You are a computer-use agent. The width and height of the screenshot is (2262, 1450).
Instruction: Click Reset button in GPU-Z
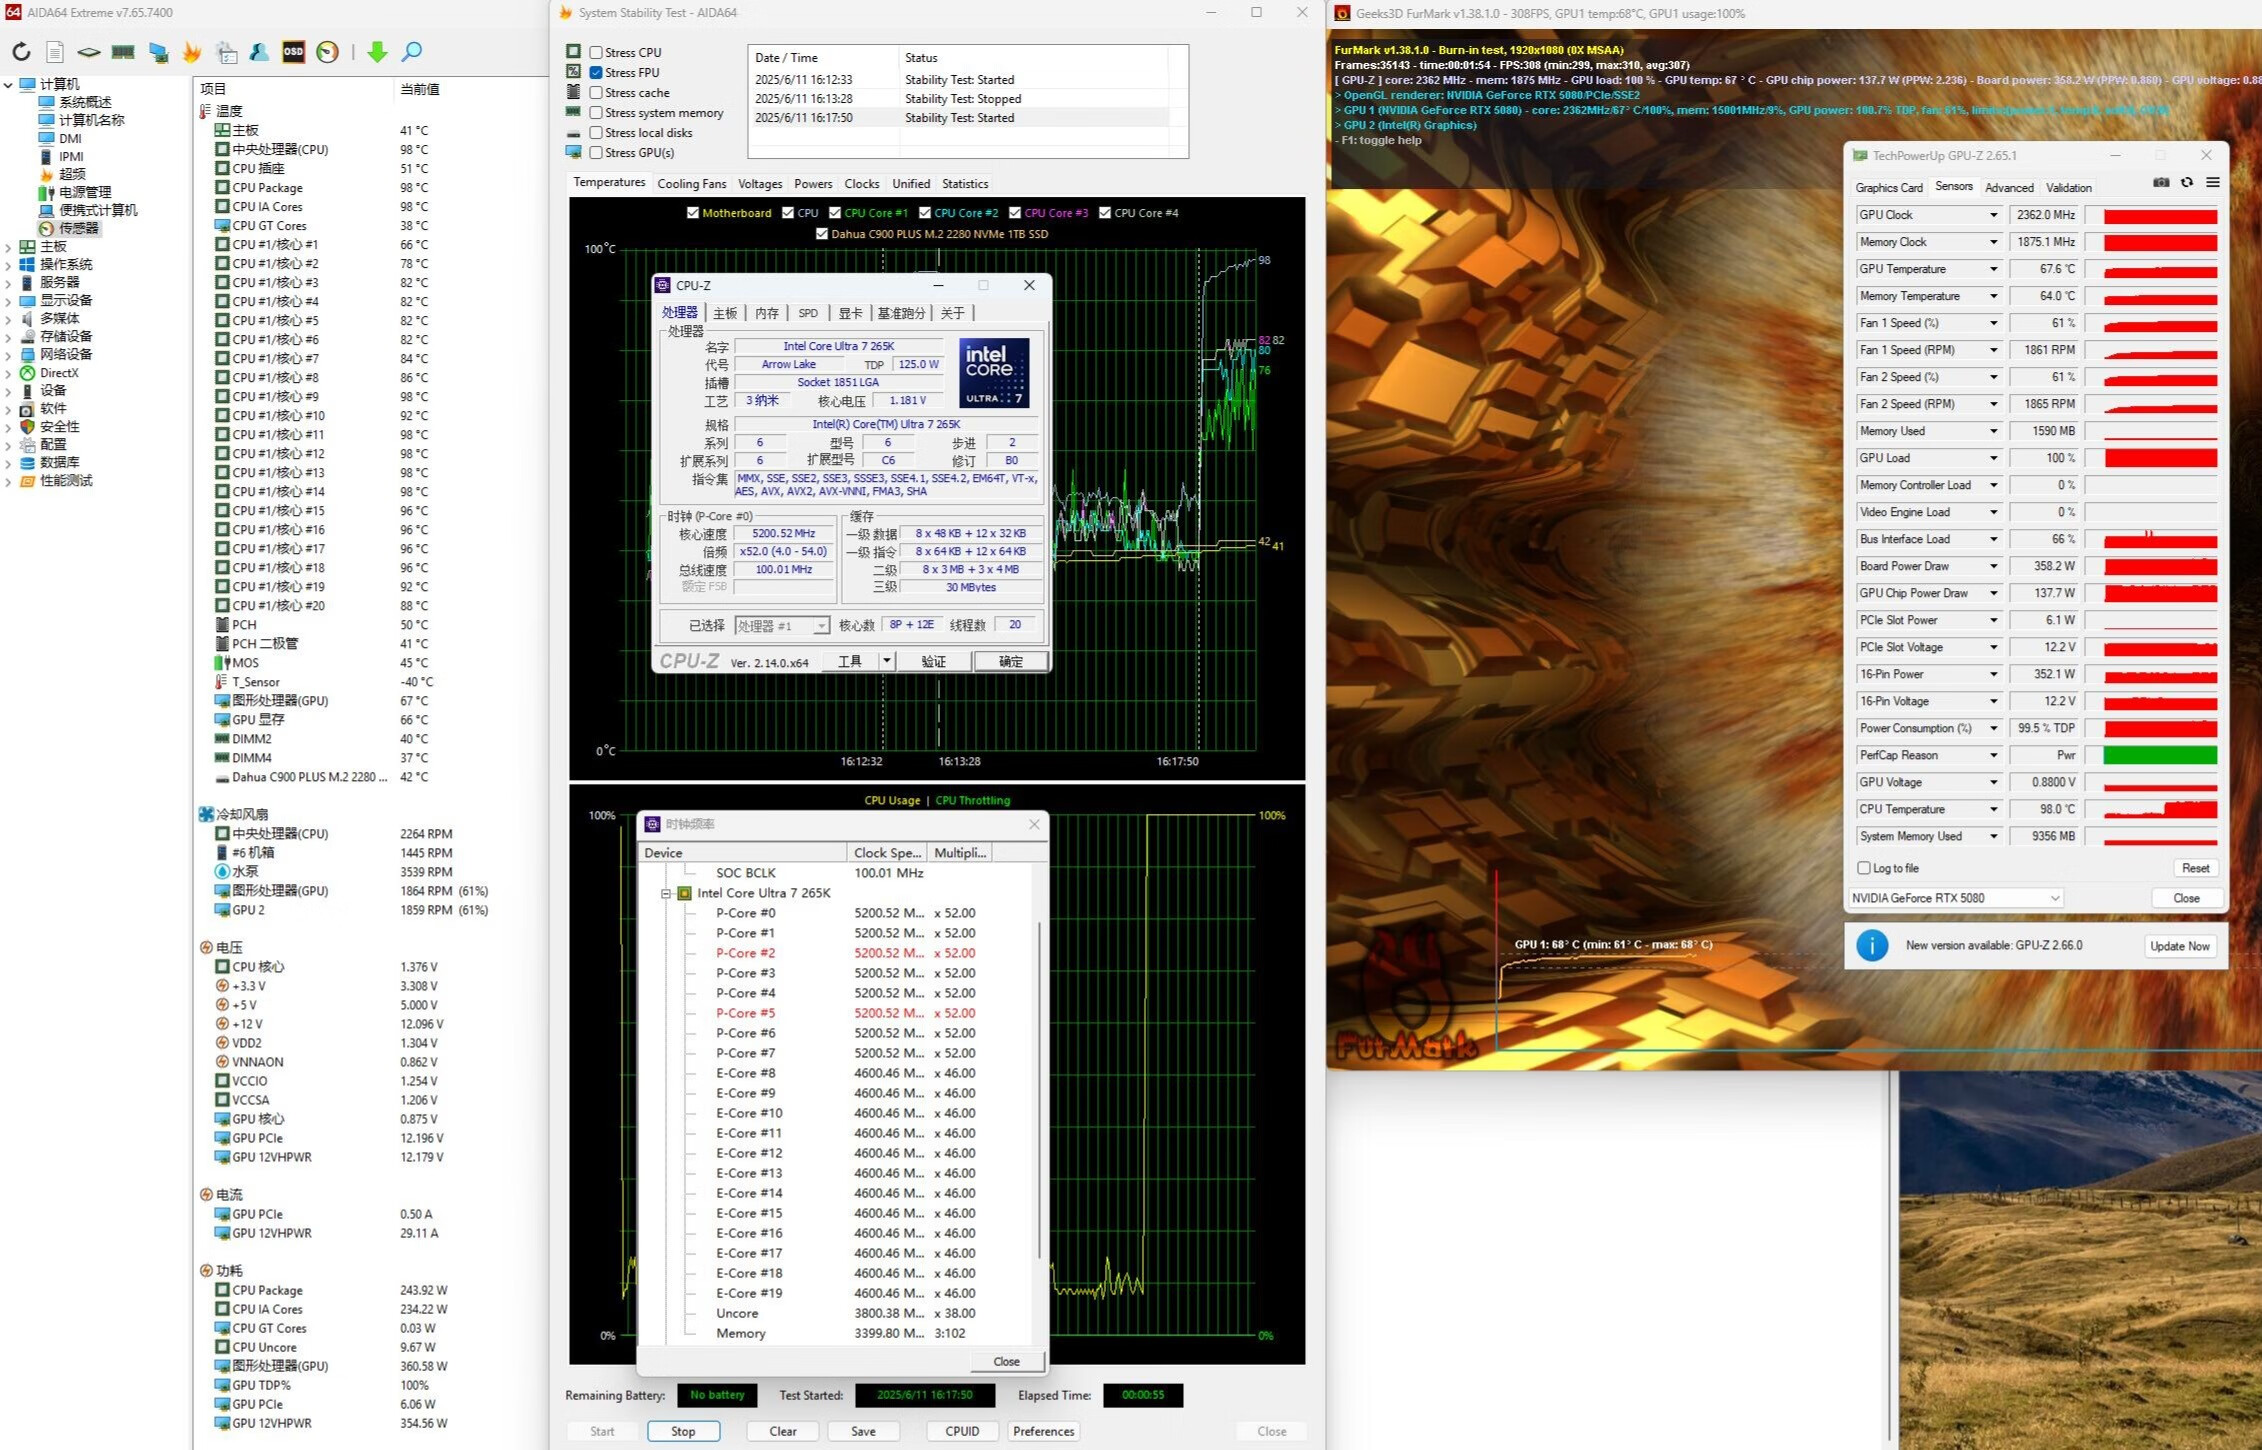2195,868
